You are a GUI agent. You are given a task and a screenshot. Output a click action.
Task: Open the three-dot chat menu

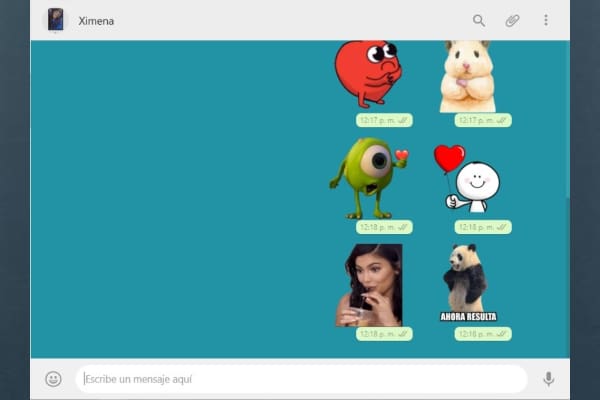click(546, 20)
